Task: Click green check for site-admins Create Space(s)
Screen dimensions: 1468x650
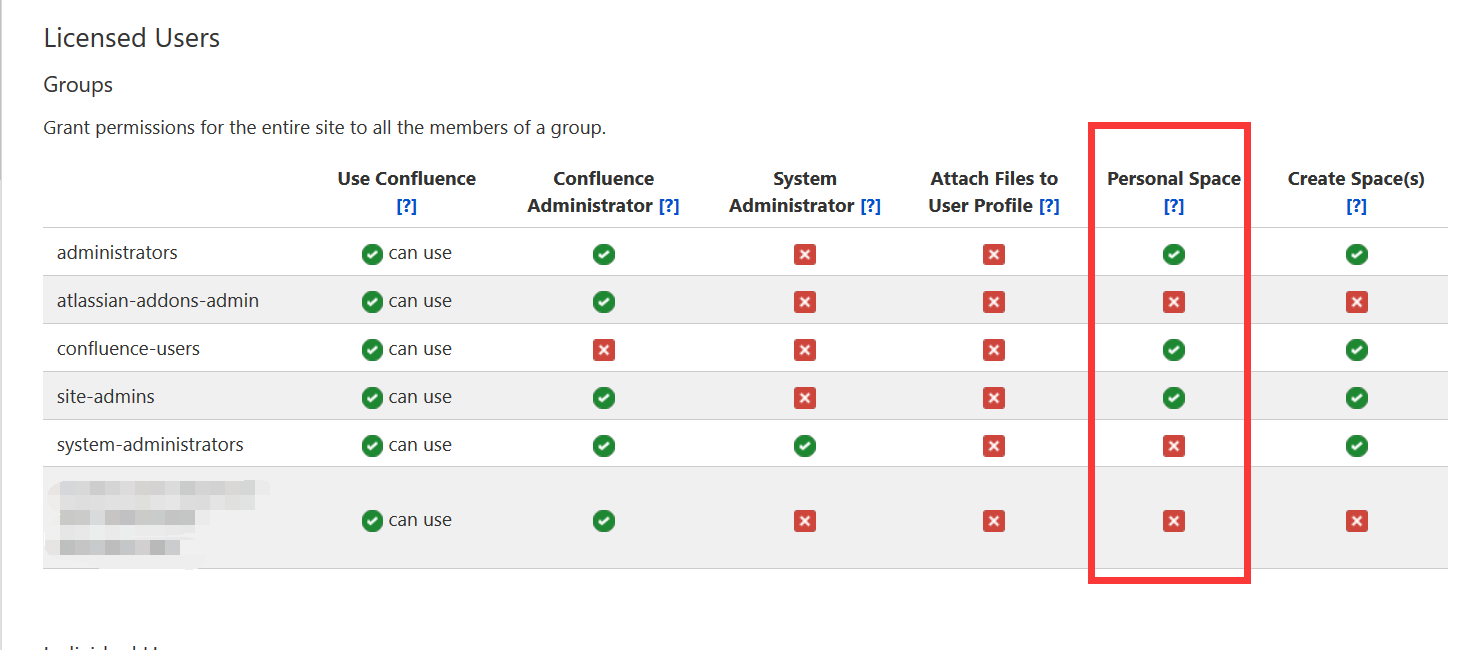Action: (1356, 398)
